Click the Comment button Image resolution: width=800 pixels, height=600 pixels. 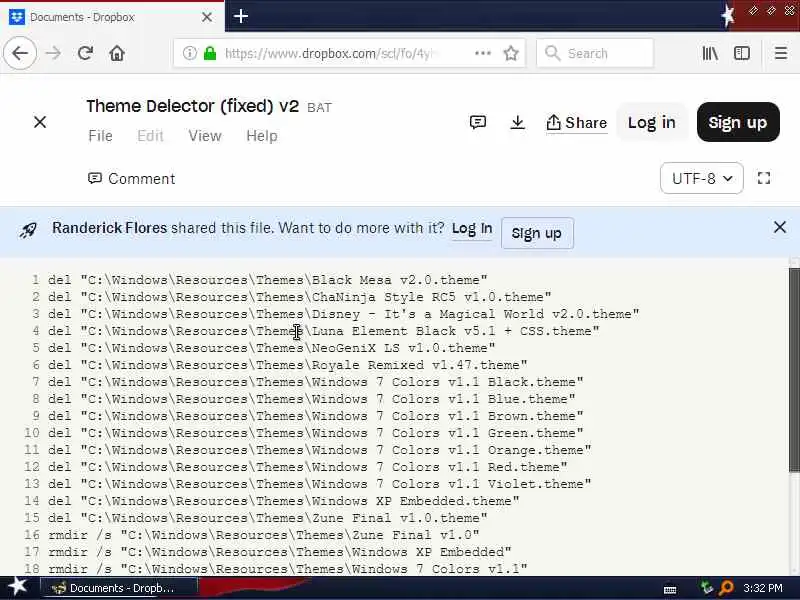pos(132,179)
